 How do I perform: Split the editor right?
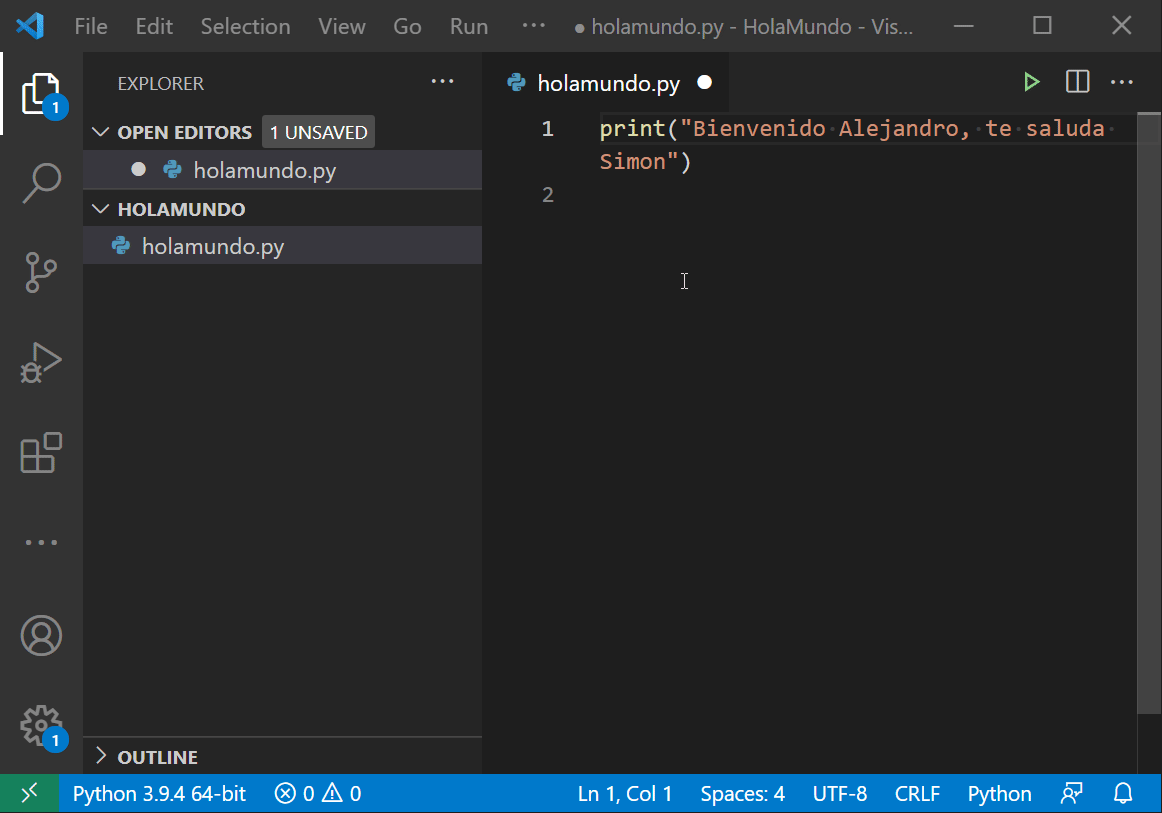point(1077,82)
